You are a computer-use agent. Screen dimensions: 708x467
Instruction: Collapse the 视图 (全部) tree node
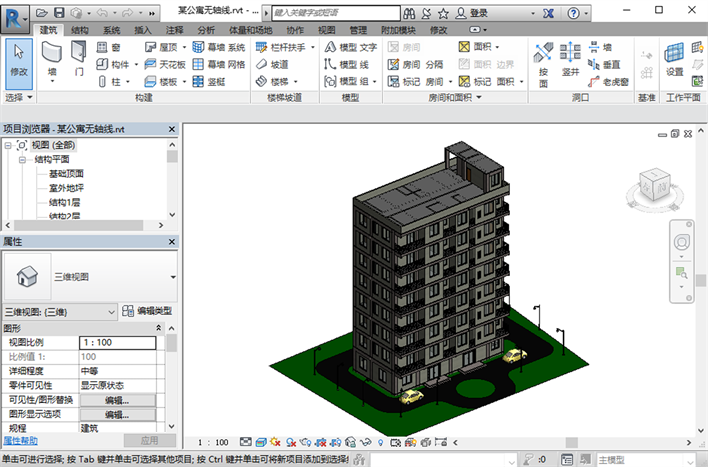click(10, 146)
